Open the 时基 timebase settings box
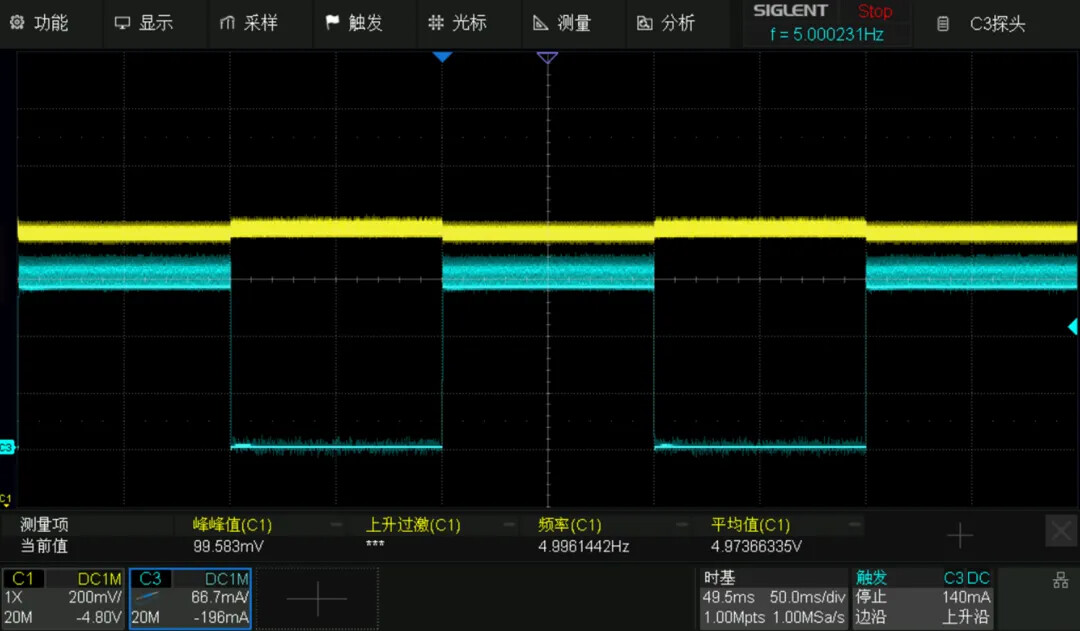1080x631 pixels. pos(773,598)
